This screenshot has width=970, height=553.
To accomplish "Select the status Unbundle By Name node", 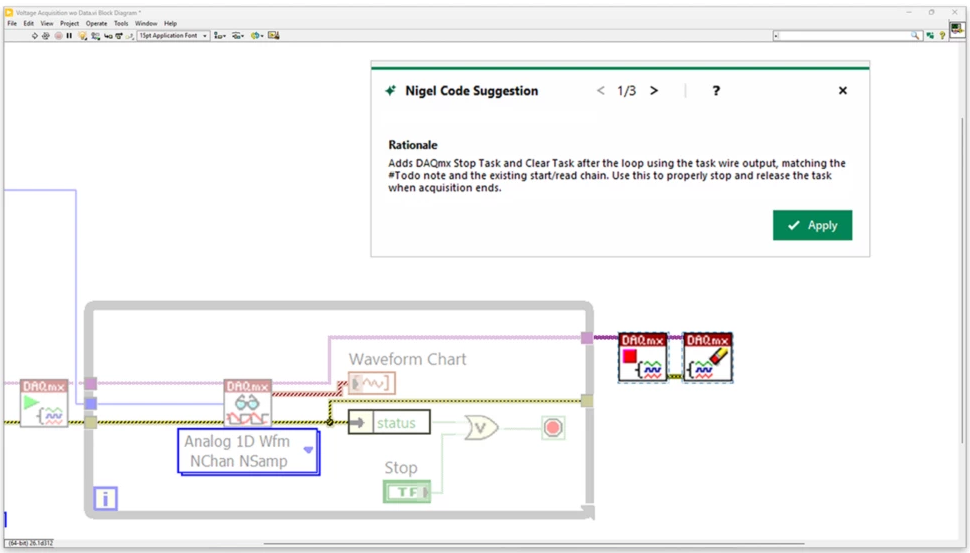I will click(x=389, y=422).
